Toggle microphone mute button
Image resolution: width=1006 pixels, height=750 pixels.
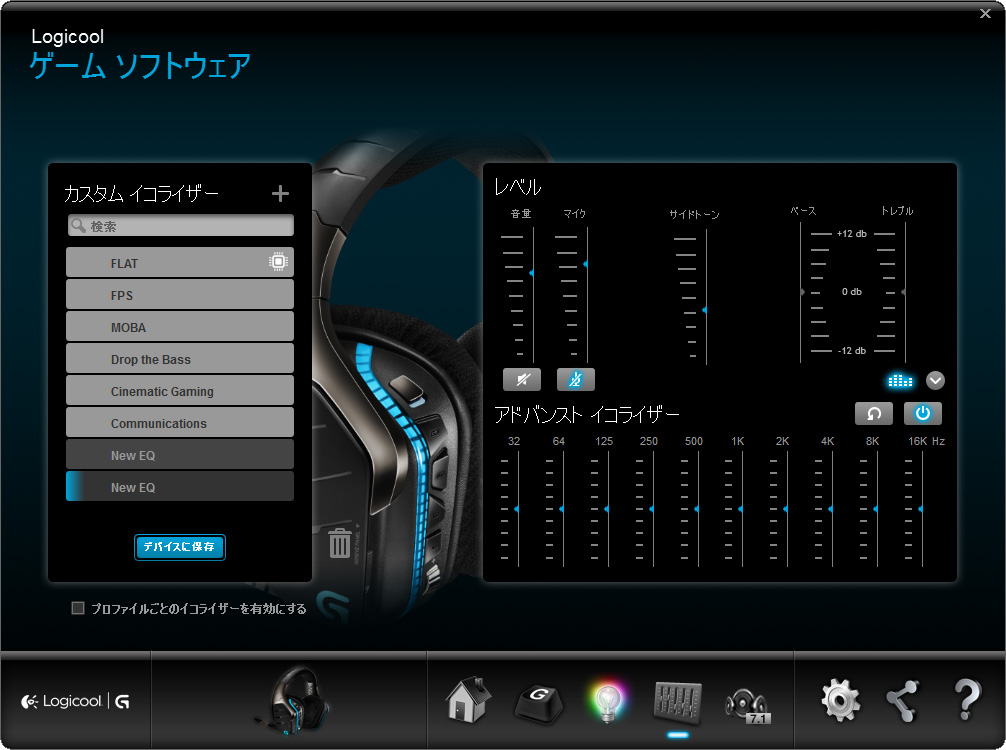[x=575, y=379]
